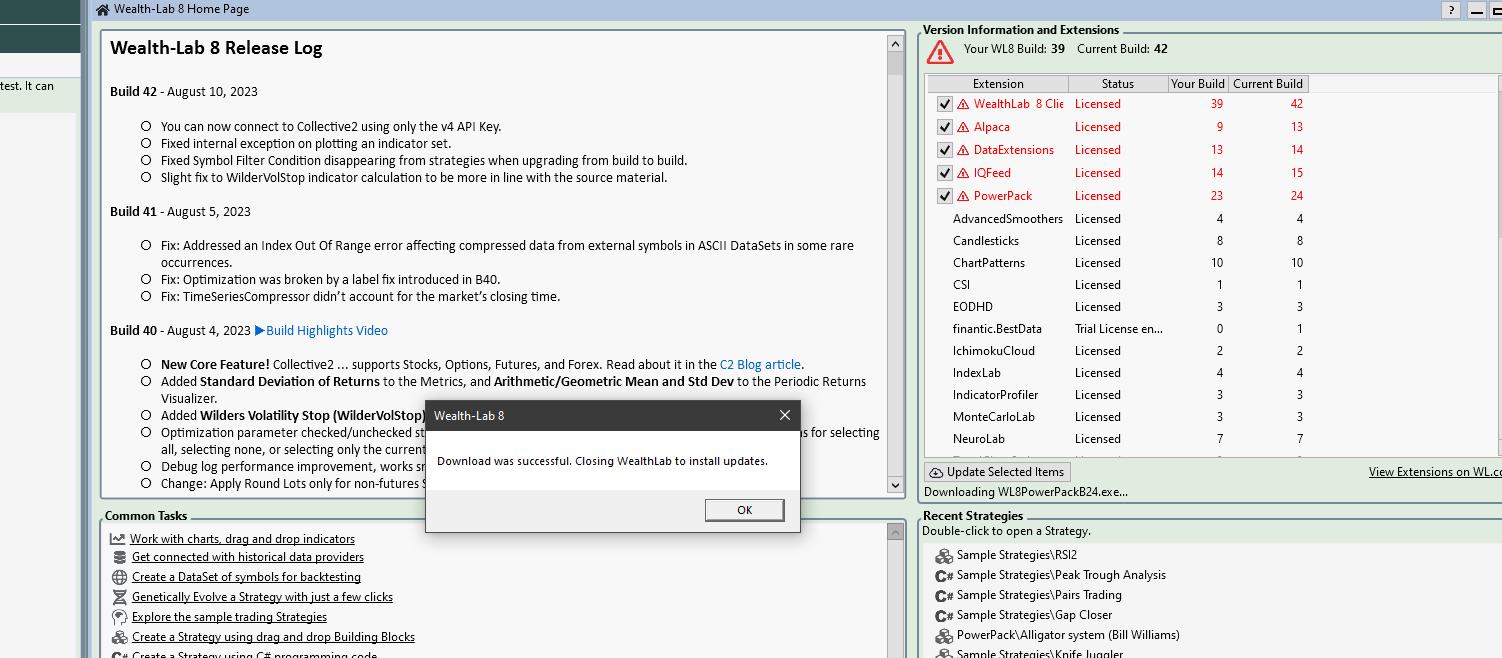1502x658 pixels.
Task: Click the blocks icon beside PowerPack\Alligator system
Action: click(944, 636)
